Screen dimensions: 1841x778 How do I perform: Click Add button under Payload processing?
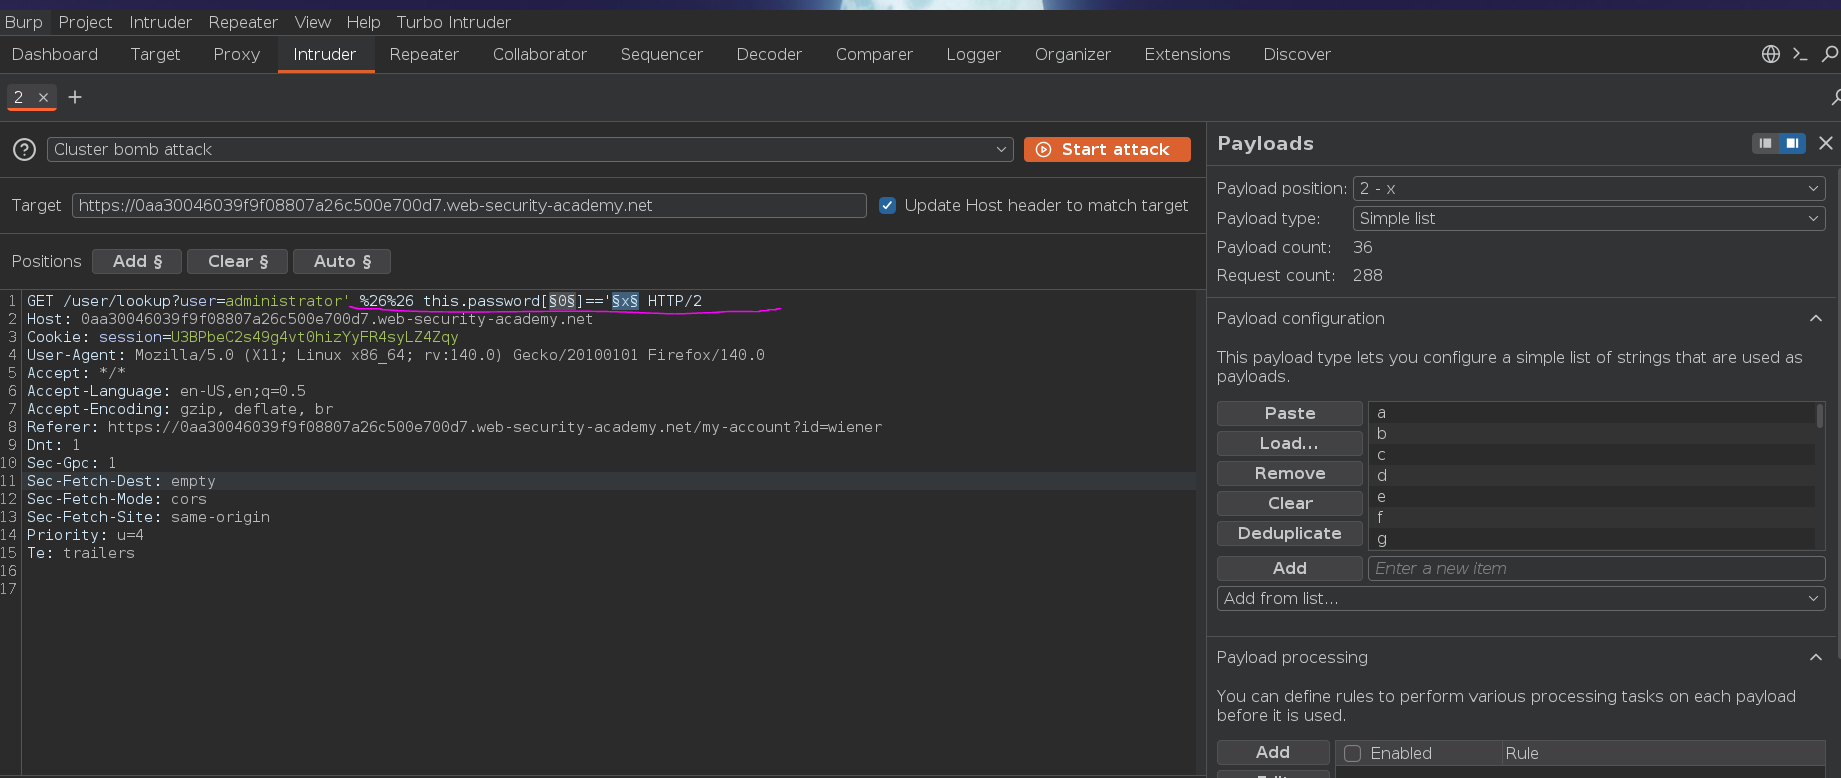tap(1273, 752)
